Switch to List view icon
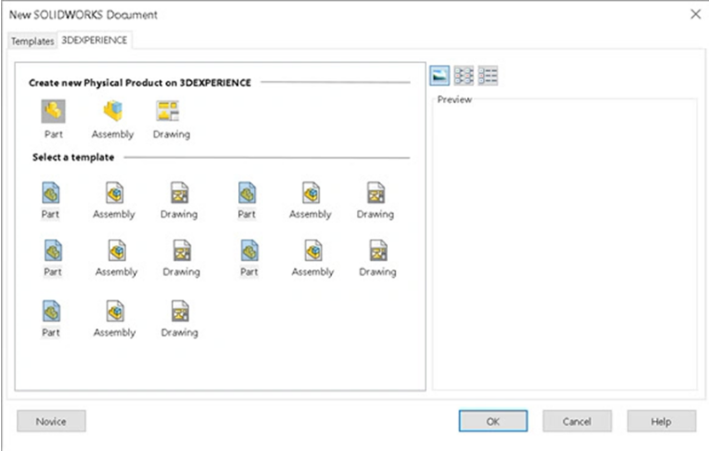The height and width of the screenshot is (451, 709). (x=464, y=76)
